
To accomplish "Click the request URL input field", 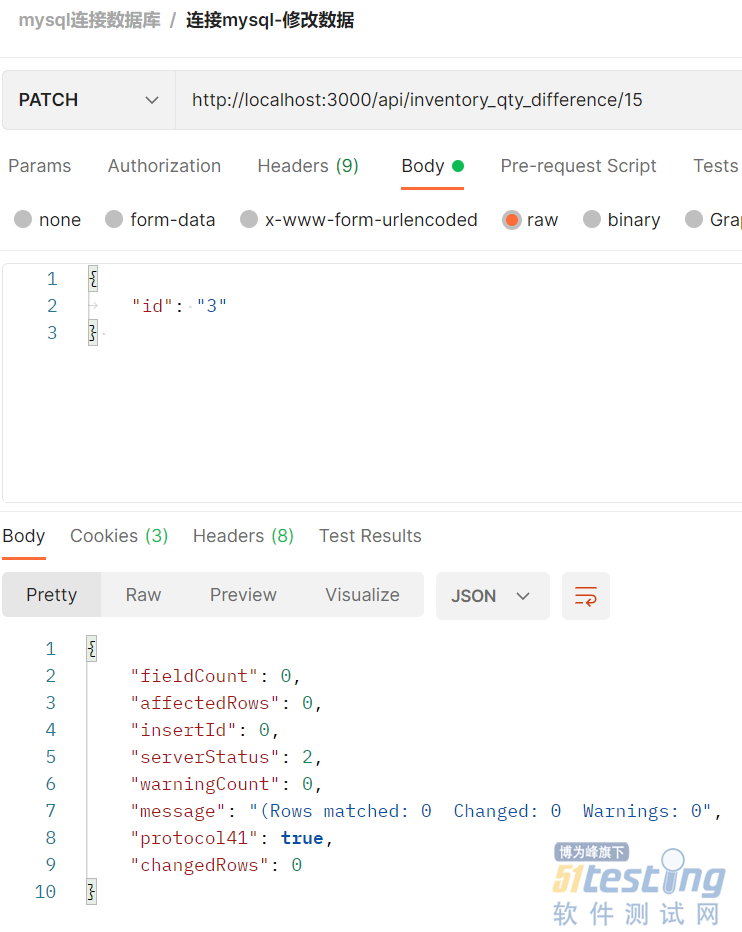I will (450, 100).
